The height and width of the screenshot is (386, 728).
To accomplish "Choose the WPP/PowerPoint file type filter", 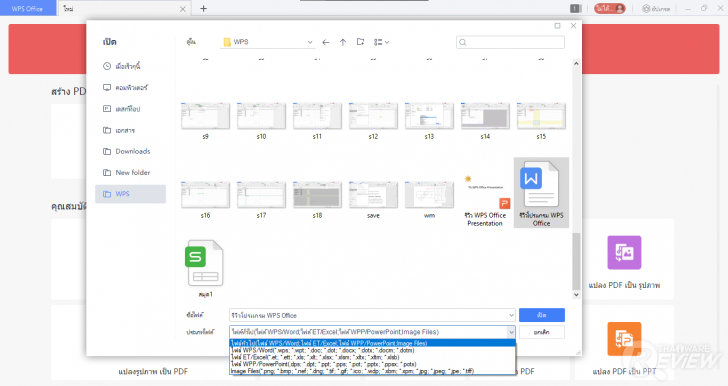I will pyautogui.click(x=373, y=364).
